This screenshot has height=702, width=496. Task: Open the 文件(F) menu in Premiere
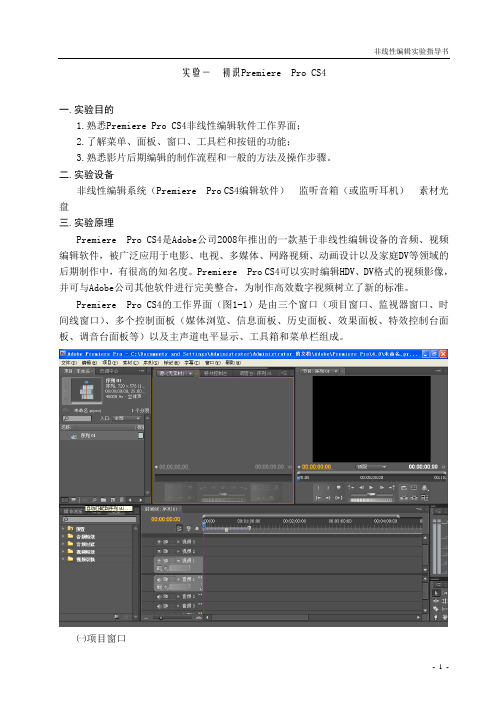click(x=68, y=362)
